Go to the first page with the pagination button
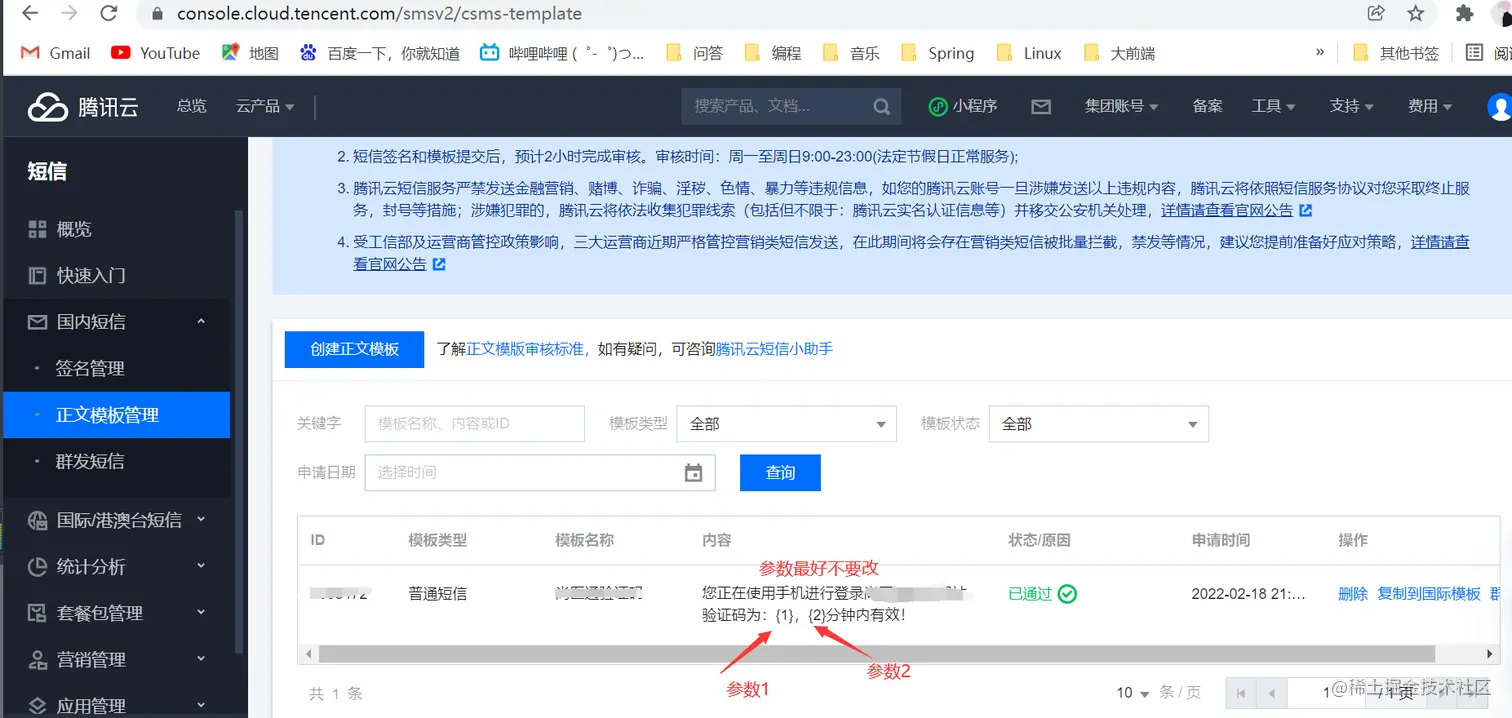Image resolution: width=1512 pixels, height=718 pixels. (x=1241, y=692)
